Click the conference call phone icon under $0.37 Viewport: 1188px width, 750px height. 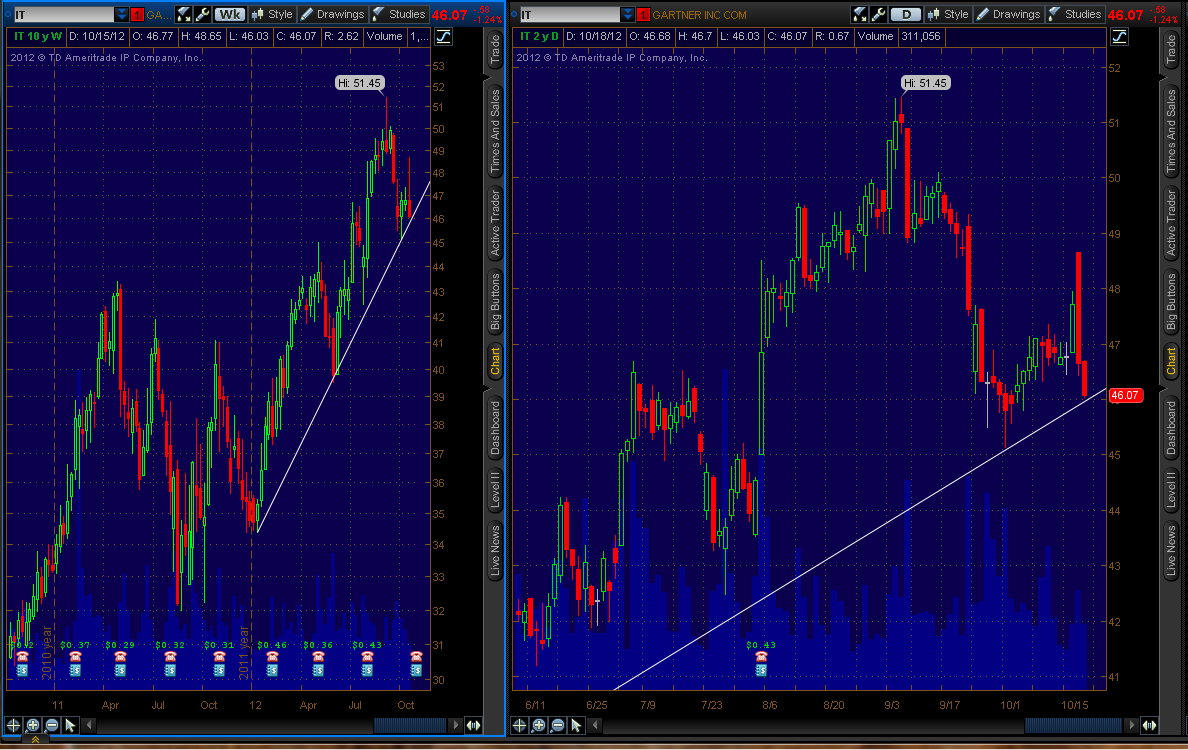75,657
